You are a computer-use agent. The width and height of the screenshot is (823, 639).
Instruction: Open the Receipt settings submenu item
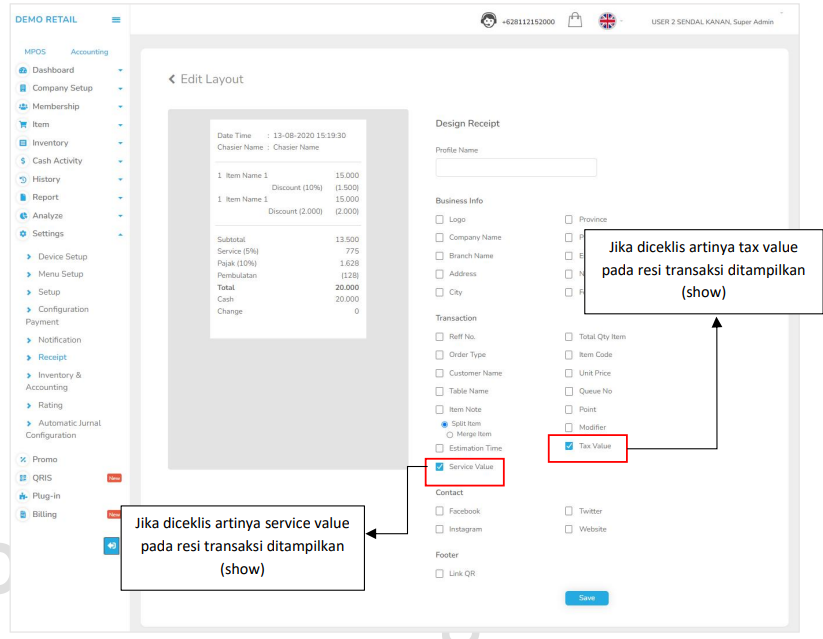coord(52,357)
